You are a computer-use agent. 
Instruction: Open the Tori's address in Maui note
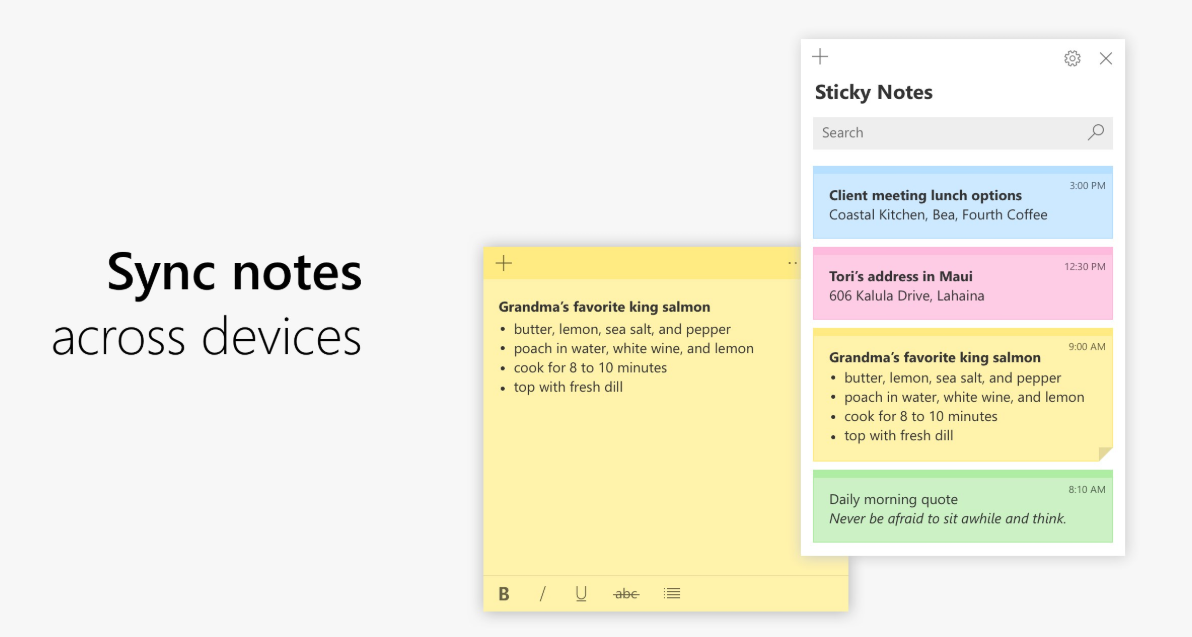click(x=962, y=283)
